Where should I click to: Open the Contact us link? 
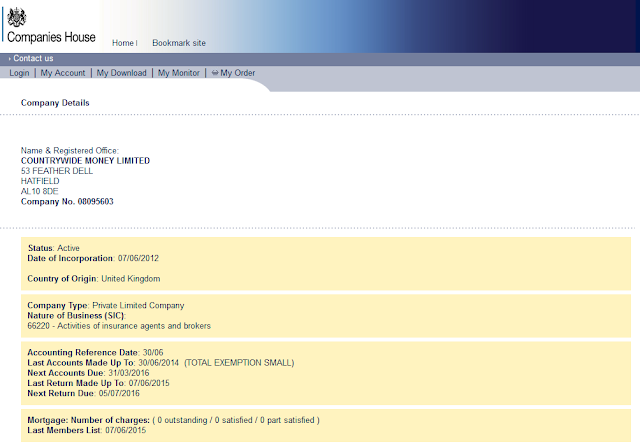point(33,58)
